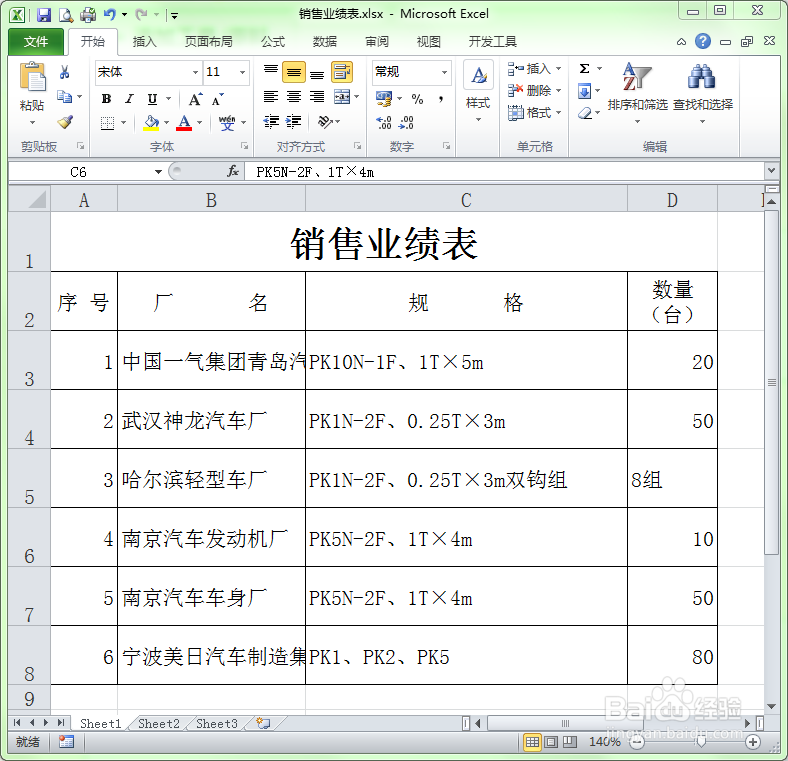Expand the Name Box dropdown arrow
This screenshot has height=761, width=788.
coord(158,172)
